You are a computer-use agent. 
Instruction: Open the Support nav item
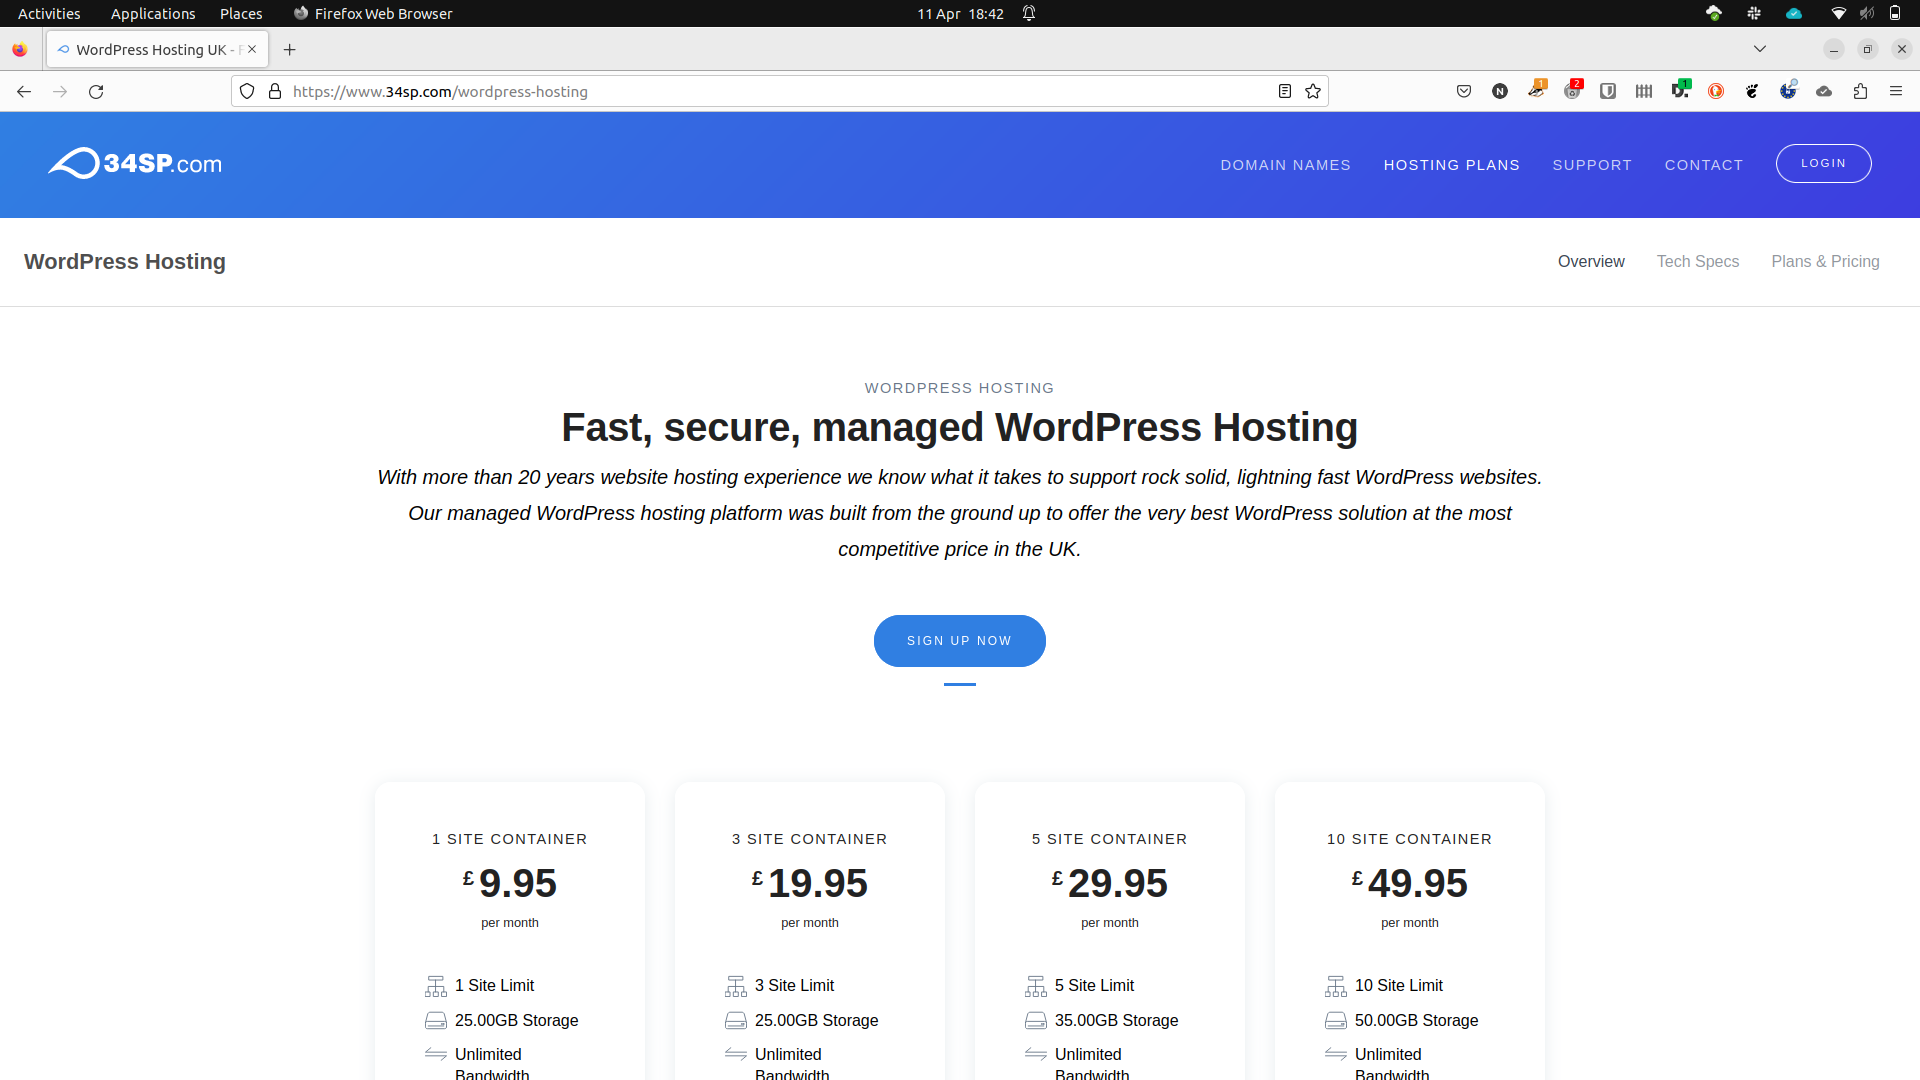pyautogui.click(x=1592, y=165)
